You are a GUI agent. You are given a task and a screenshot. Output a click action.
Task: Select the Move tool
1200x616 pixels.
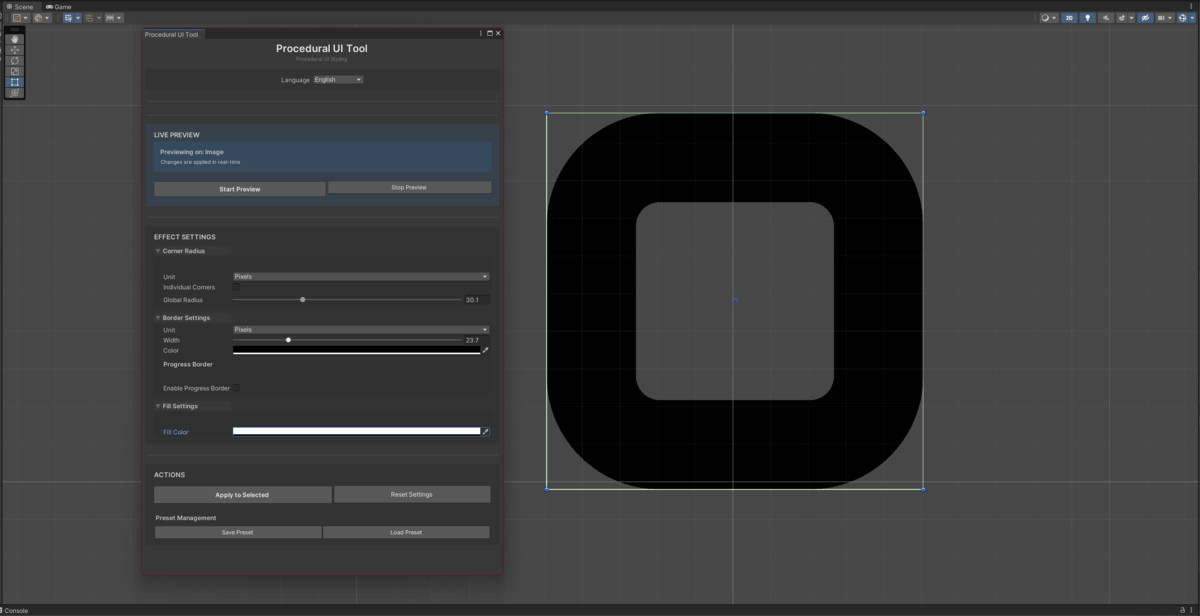pyautogui.click(x=15, y=50)
